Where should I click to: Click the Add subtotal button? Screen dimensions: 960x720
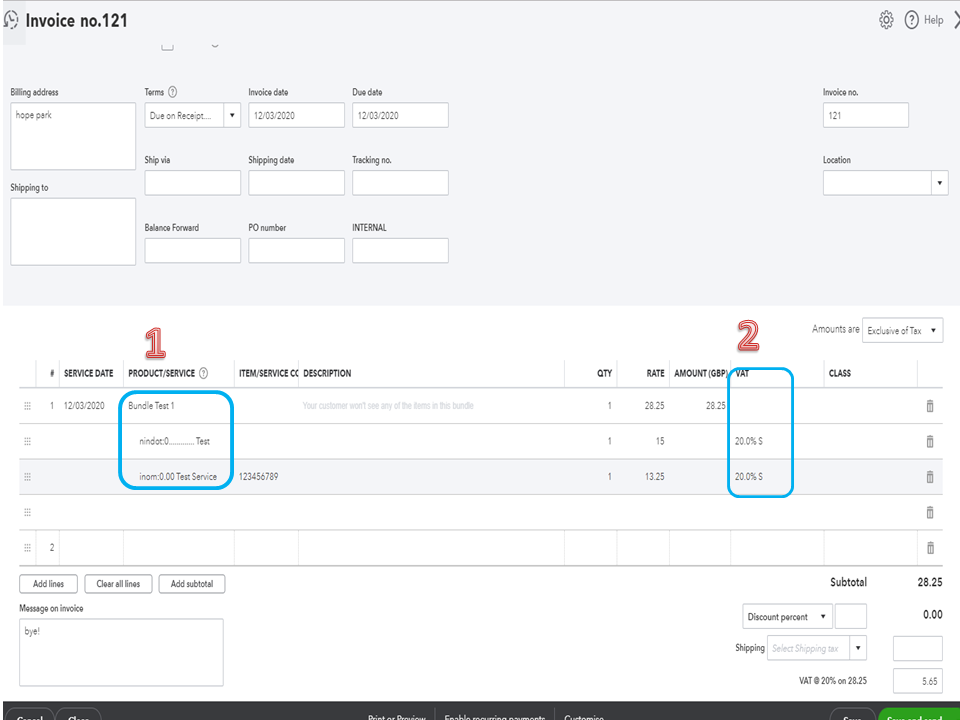pyautogui.click(x=192, y=584)
